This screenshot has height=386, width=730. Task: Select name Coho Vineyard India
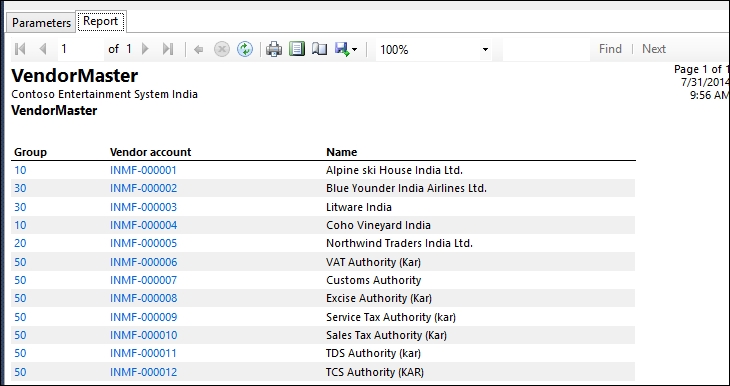(x=379, y=225)
